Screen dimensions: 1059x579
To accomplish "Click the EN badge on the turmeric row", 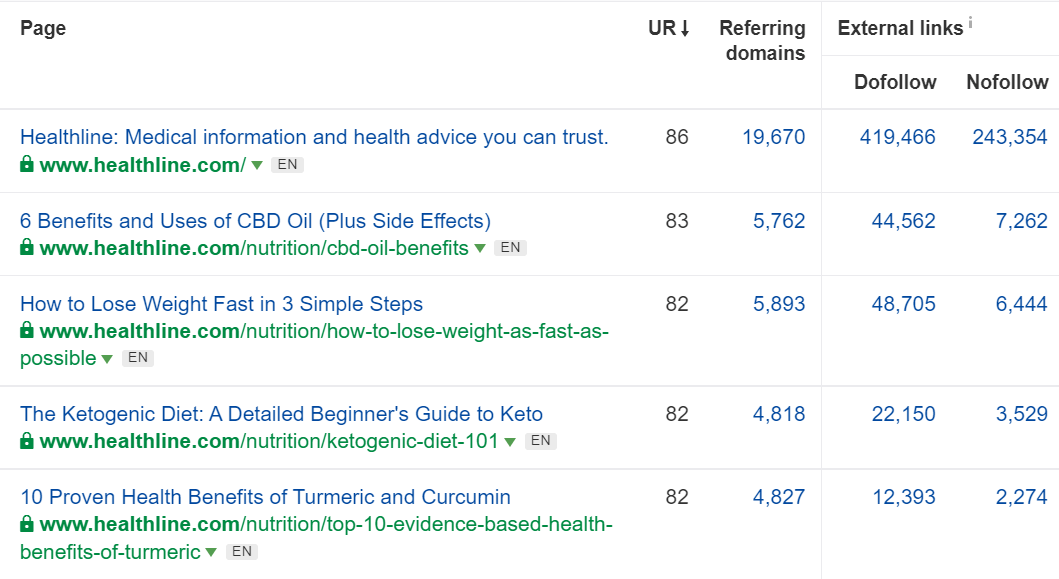I will point(242,551).
